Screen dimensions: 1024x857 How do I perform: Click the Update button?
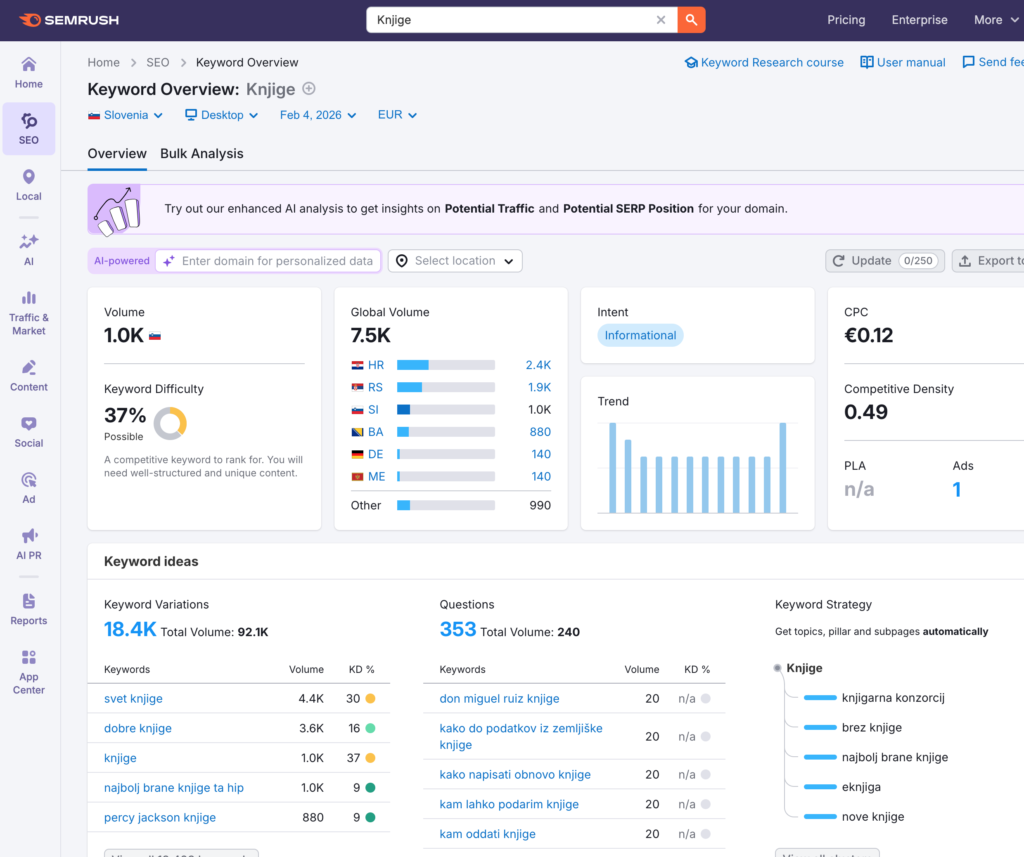point(885,261)
